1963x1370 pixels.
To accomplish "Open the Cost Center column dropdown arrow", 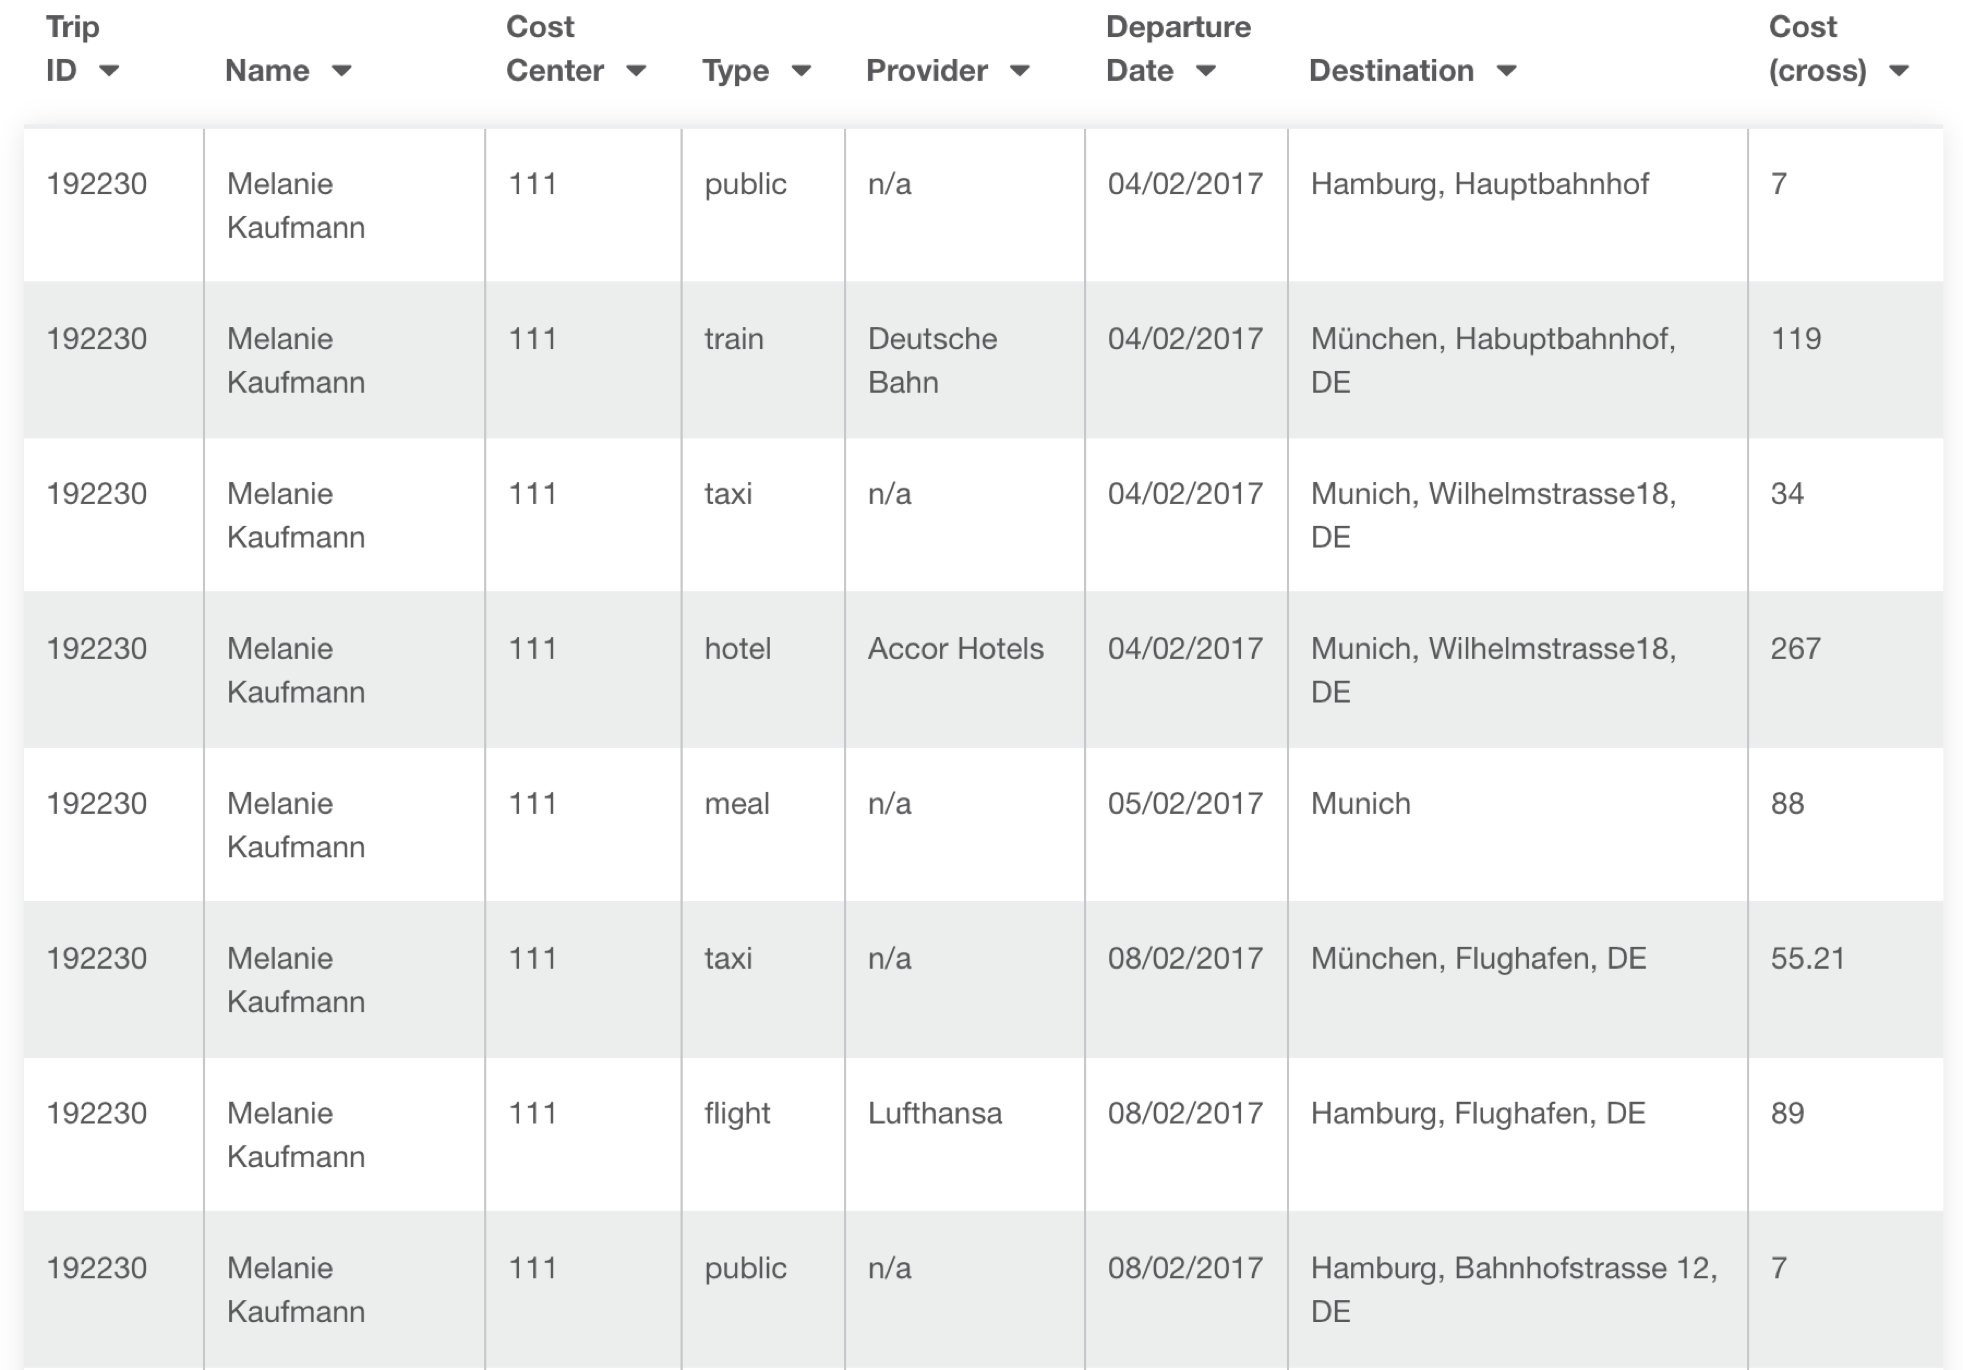I will pos(636,71).
